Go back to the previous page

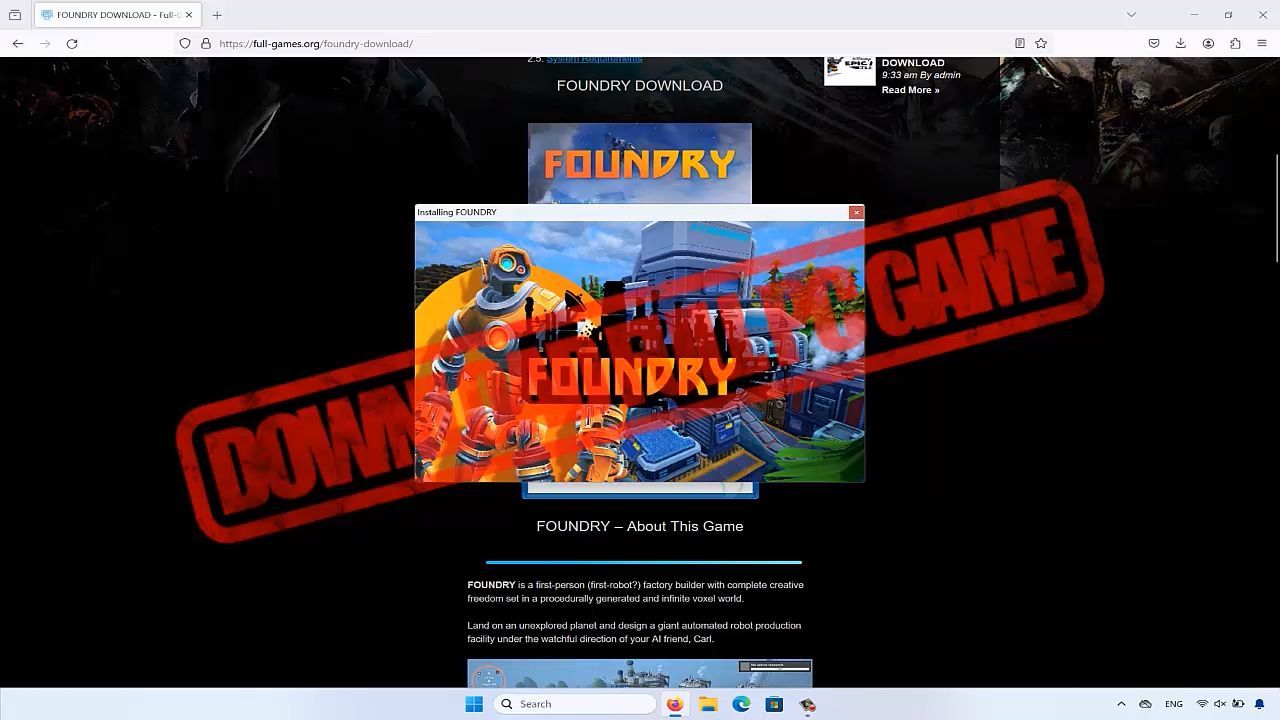click(x=18, y=44)
